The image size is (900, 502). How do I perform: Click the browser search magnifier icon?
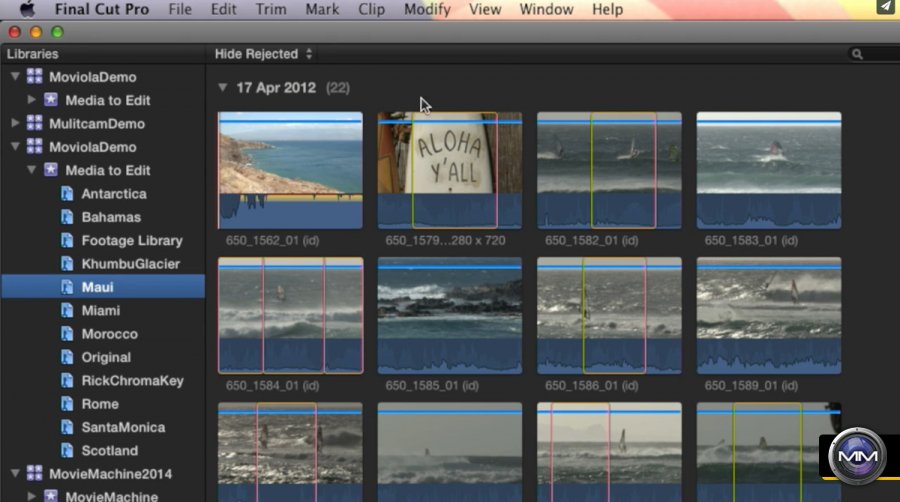pos(857,55)
